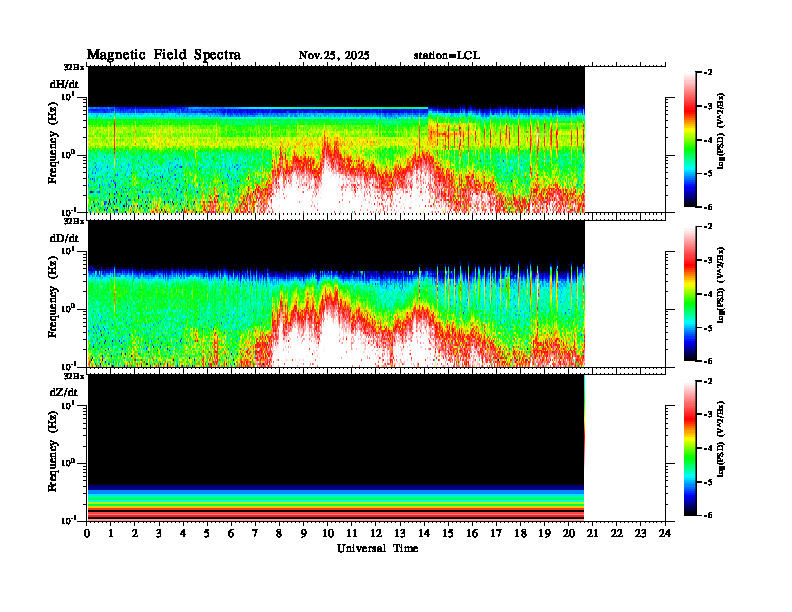Click the dZ/dt colorbar
Screen dimensions: 792x612
pyautogui.click(x=690, y=448)
